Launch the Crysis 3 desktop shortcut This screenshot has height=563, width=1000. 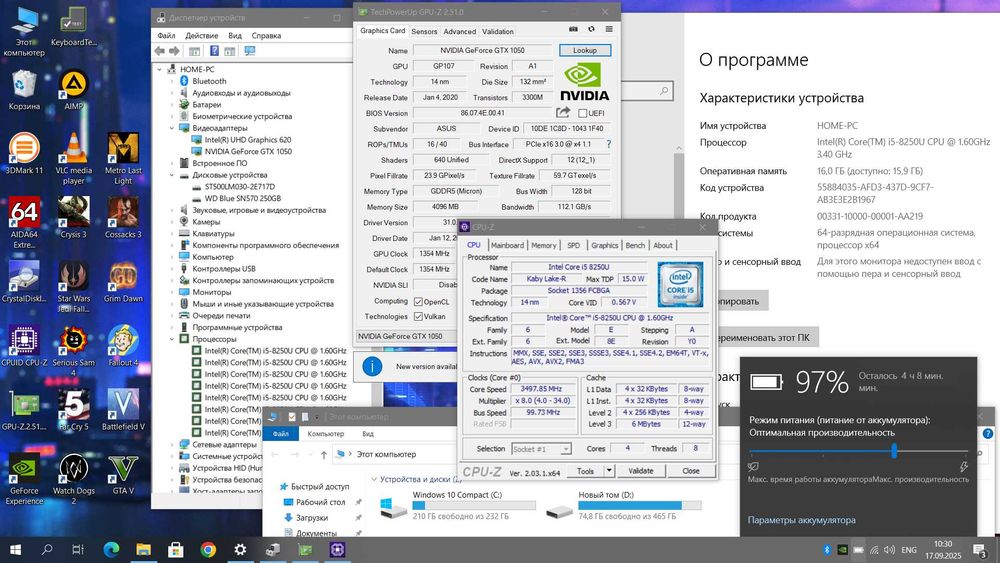click(73, 217)
